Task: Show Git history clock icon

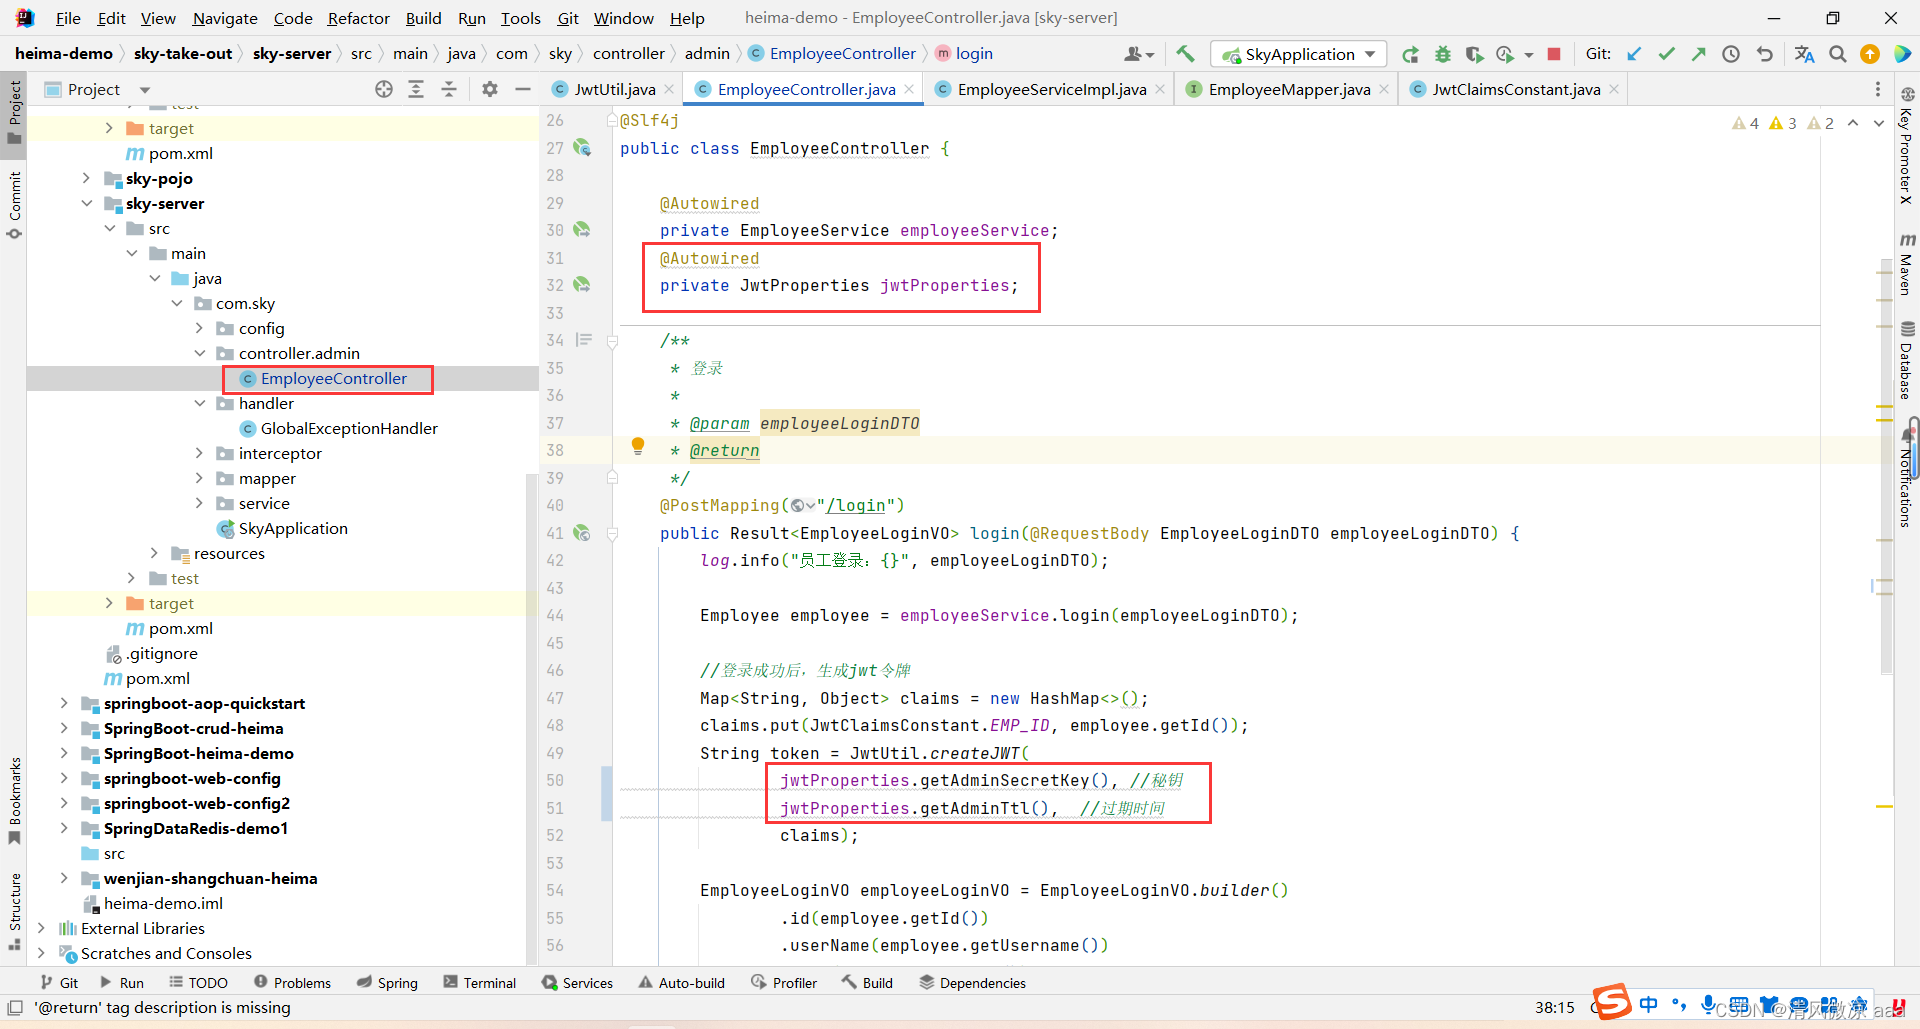Action: 1731,54
